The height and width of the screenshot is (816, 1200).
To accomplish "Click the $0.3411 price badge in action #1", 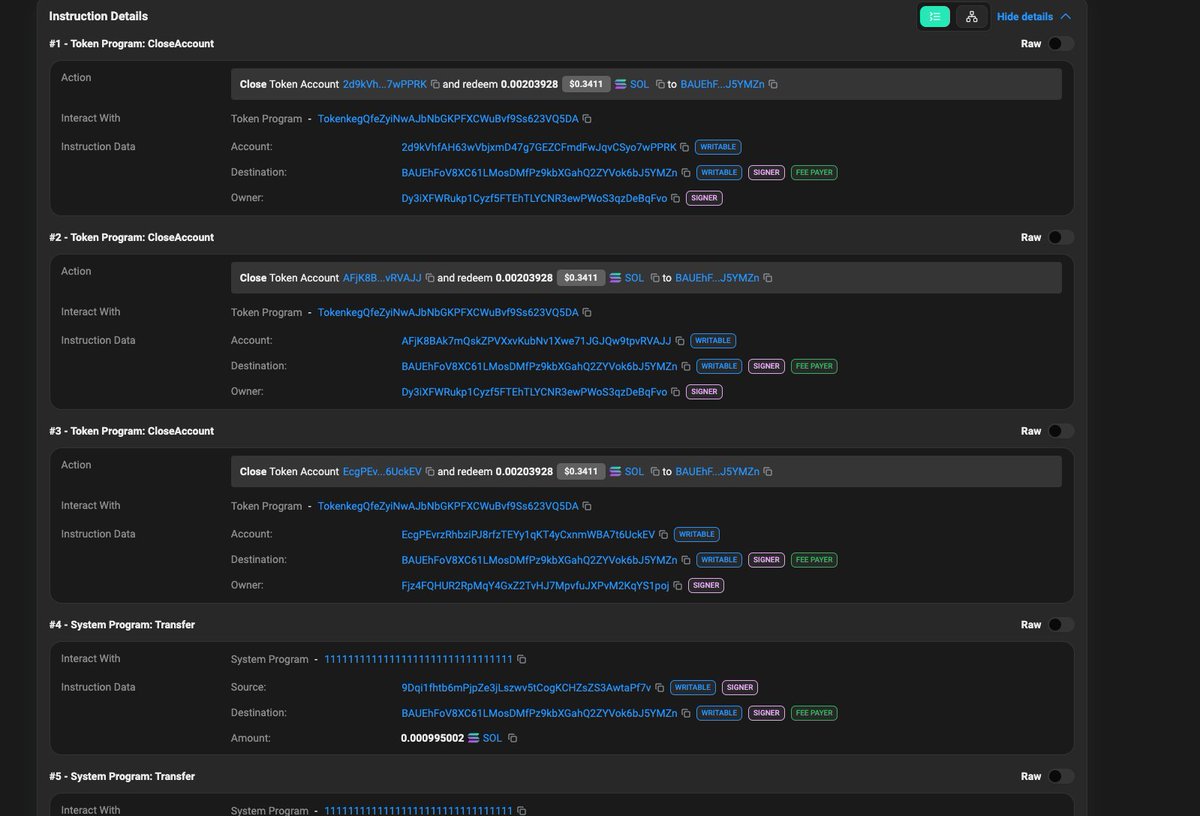I will pyautogui.click(x=585, y=85).
